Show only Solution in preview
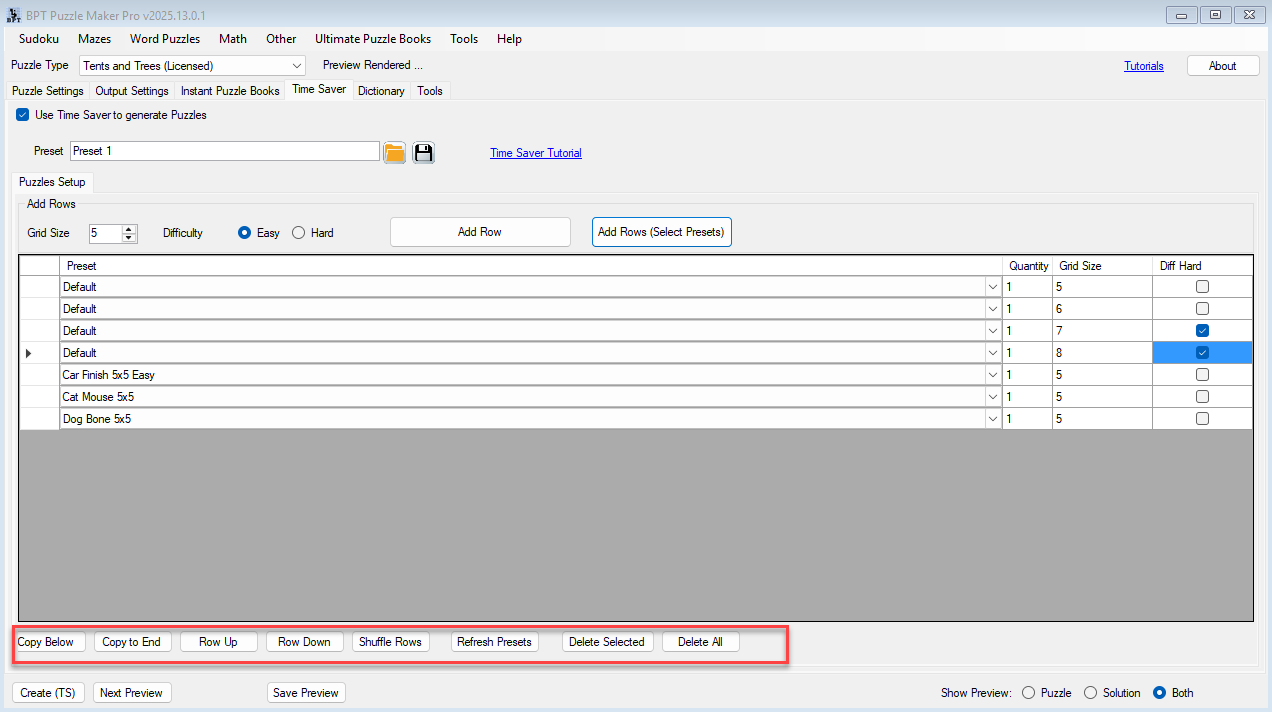The width and height of the screenshot is (1272, 712). [1090, 693]
